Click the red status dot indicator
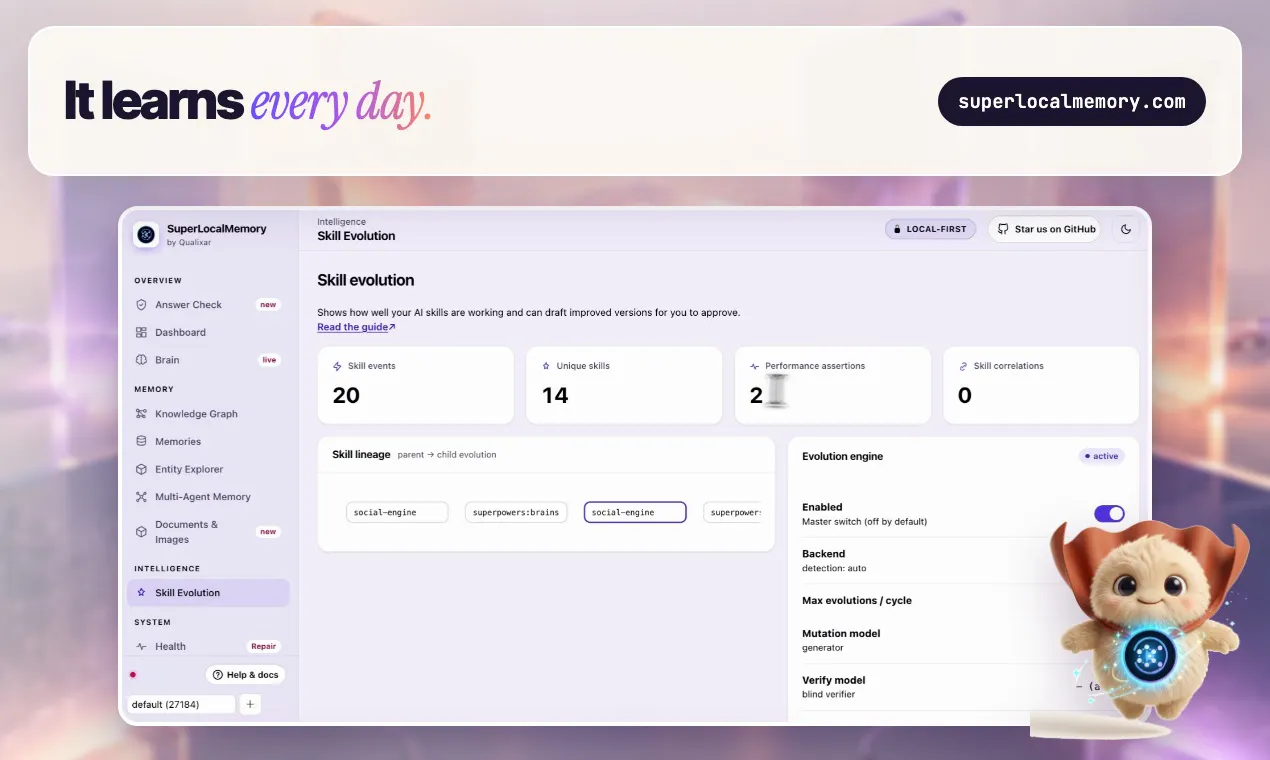This screenshot has width=1270, height=760. coord(133,675)
